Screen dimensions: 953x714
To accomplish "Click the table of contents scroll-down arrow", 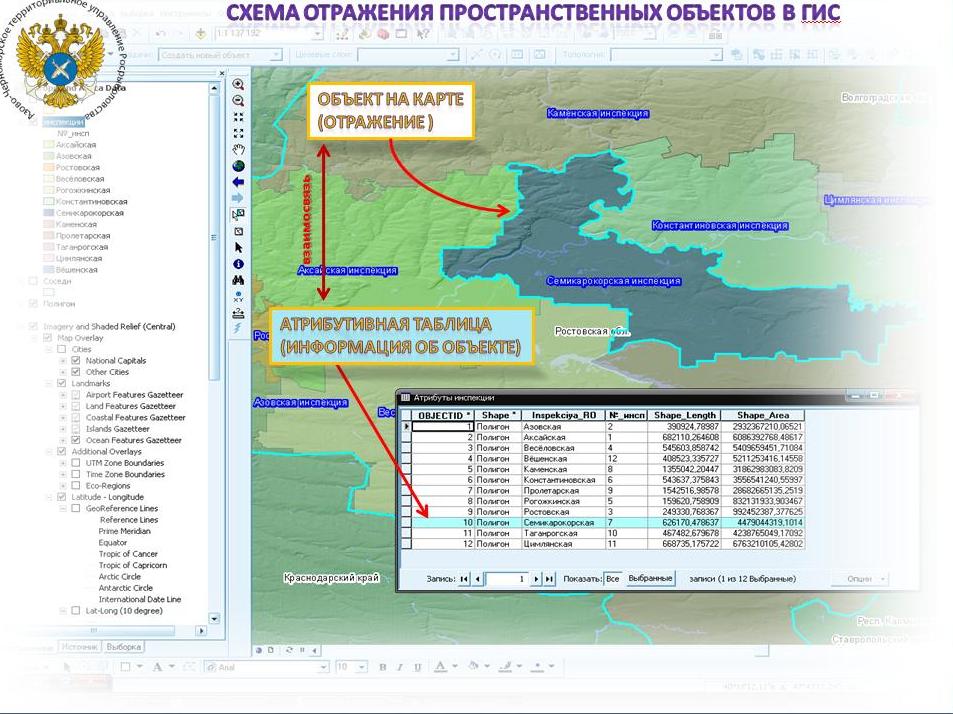I will pos(214,619).
